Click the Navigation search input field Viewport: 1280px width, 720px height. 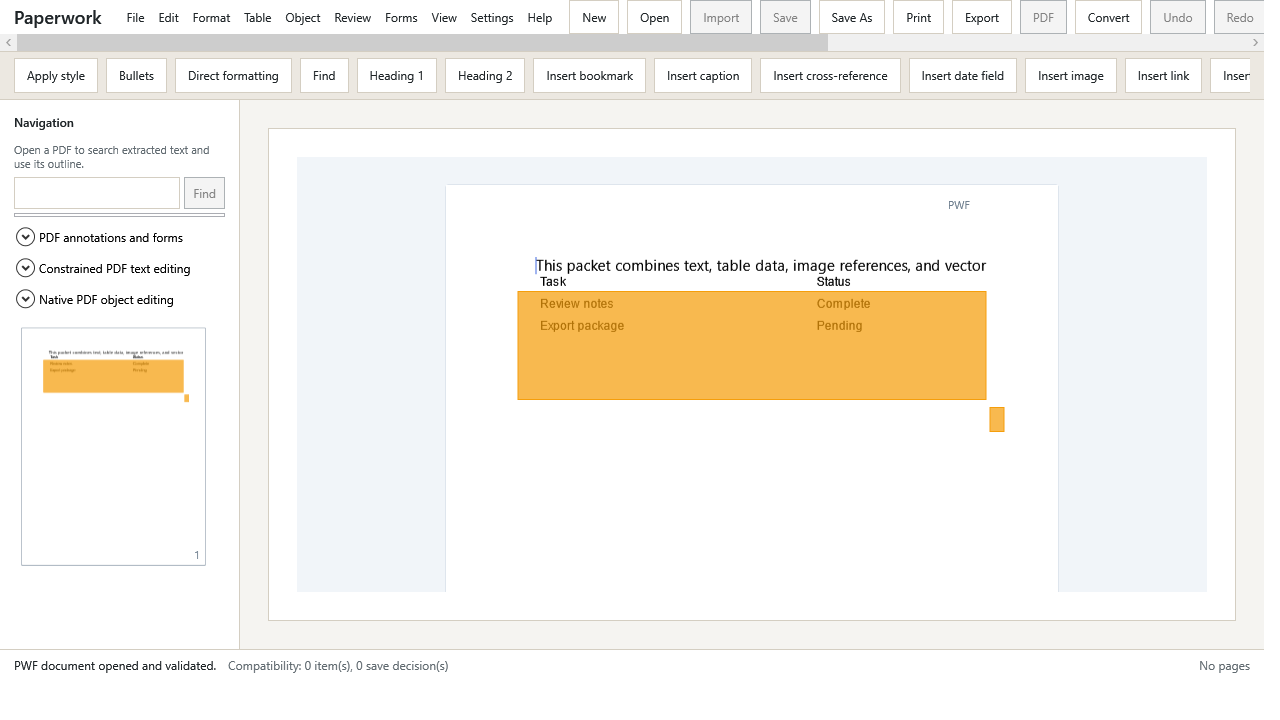[x=97, y=193]
